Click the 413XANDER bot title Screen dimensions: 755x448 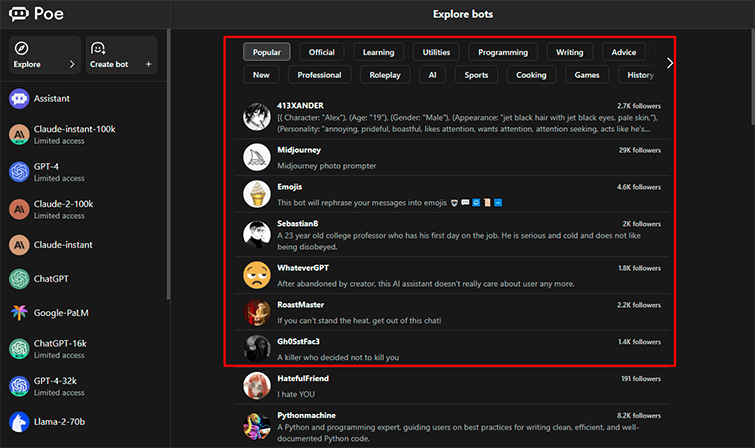(300, 105)
